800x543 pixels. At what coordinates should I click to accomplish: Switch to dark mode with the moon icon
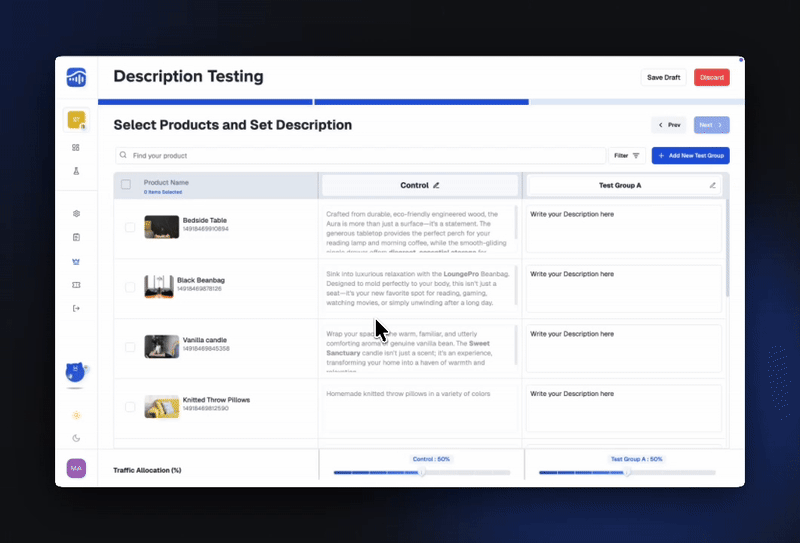(76, 438)
